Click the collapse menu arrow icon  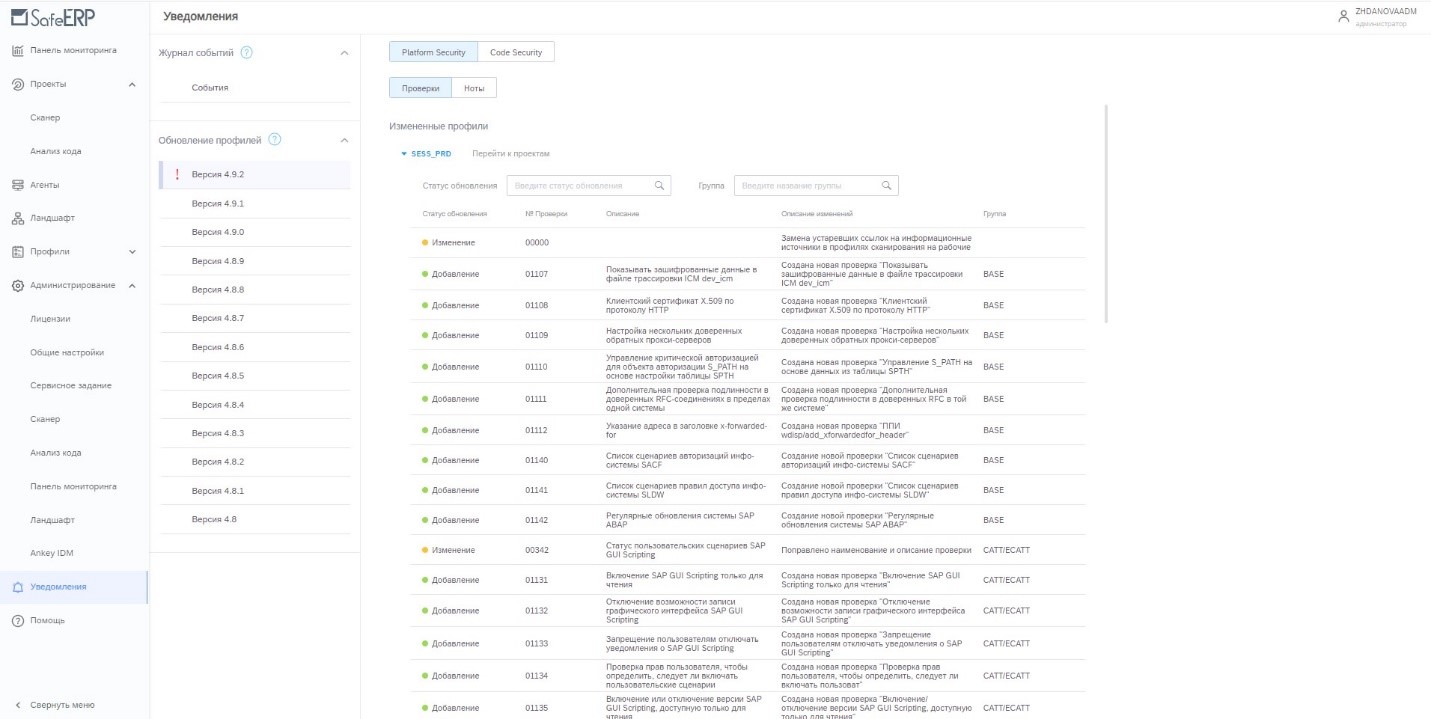17,705
